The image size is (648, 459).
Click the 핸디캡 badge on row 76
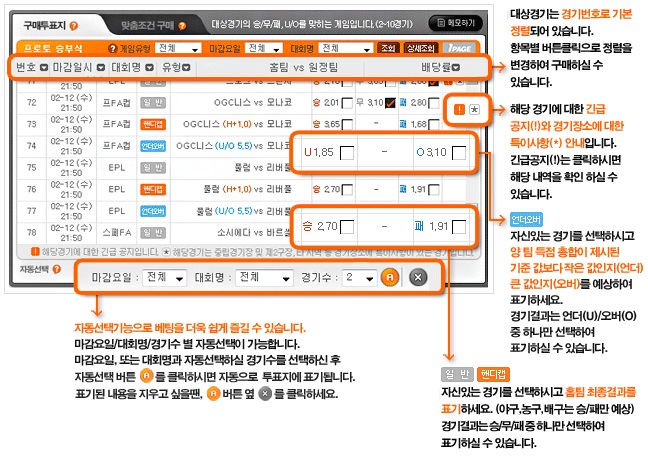click(x=153, y=189)
